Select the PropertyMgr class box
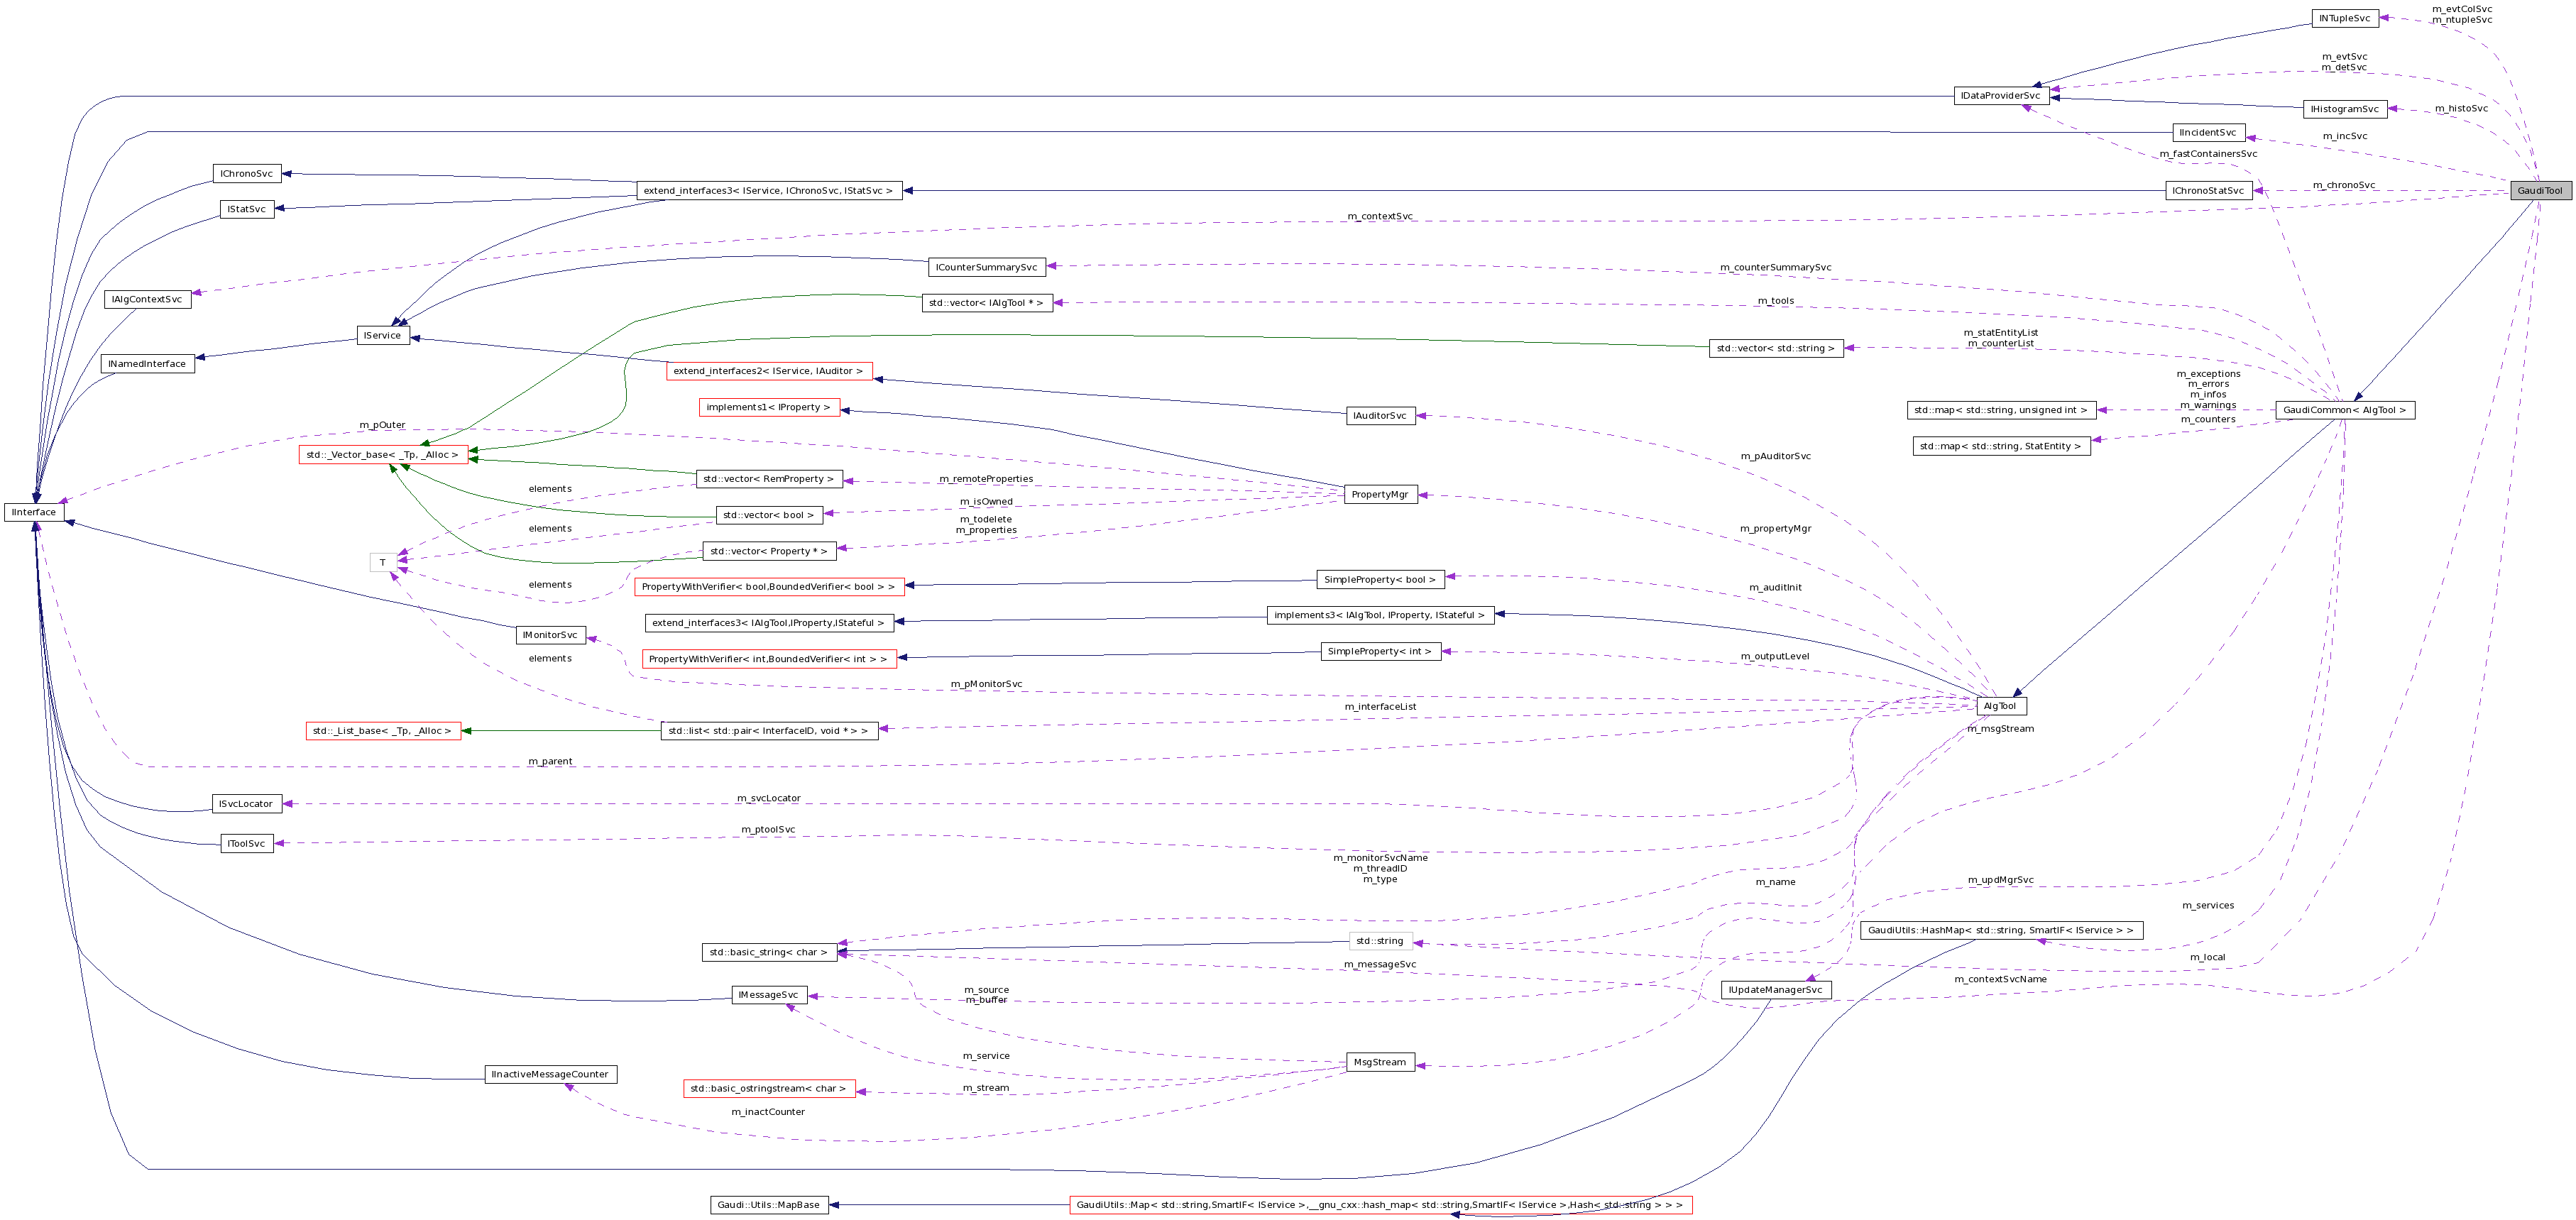Viewport: 2576px width, 1220px height. [x=1380, y=494]
